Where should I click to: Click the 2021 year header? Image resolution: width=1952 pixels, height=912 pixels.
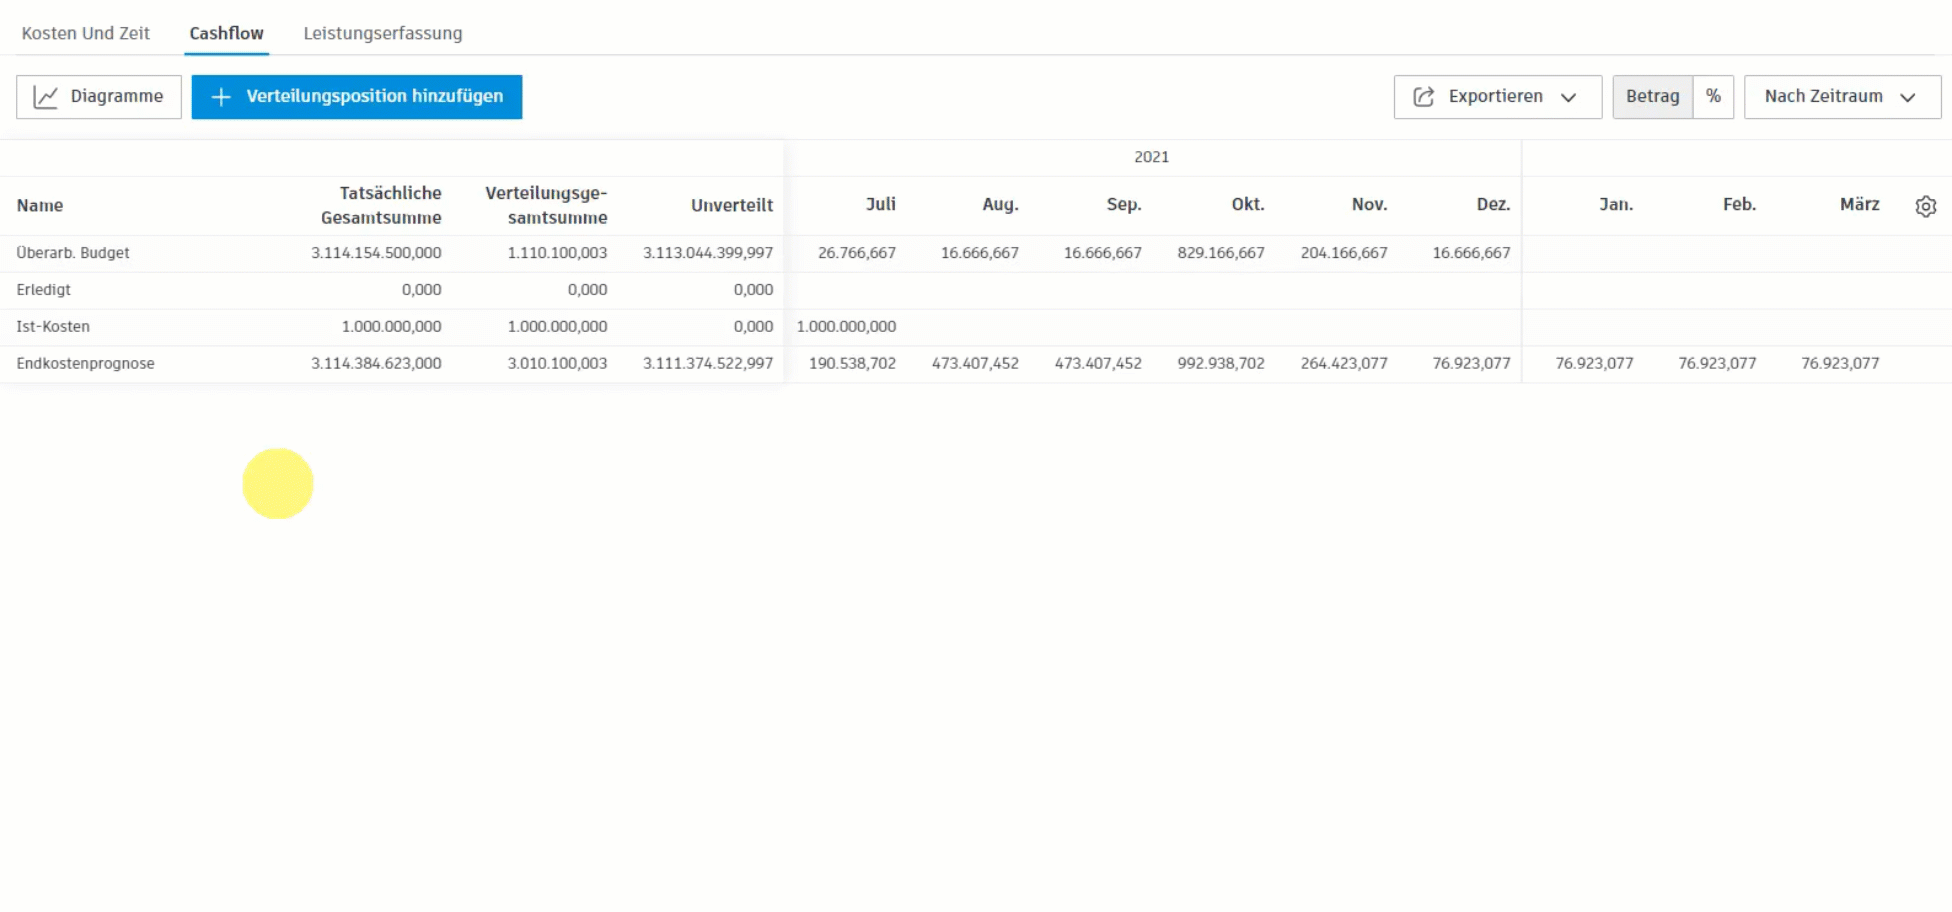point(1151,156)
